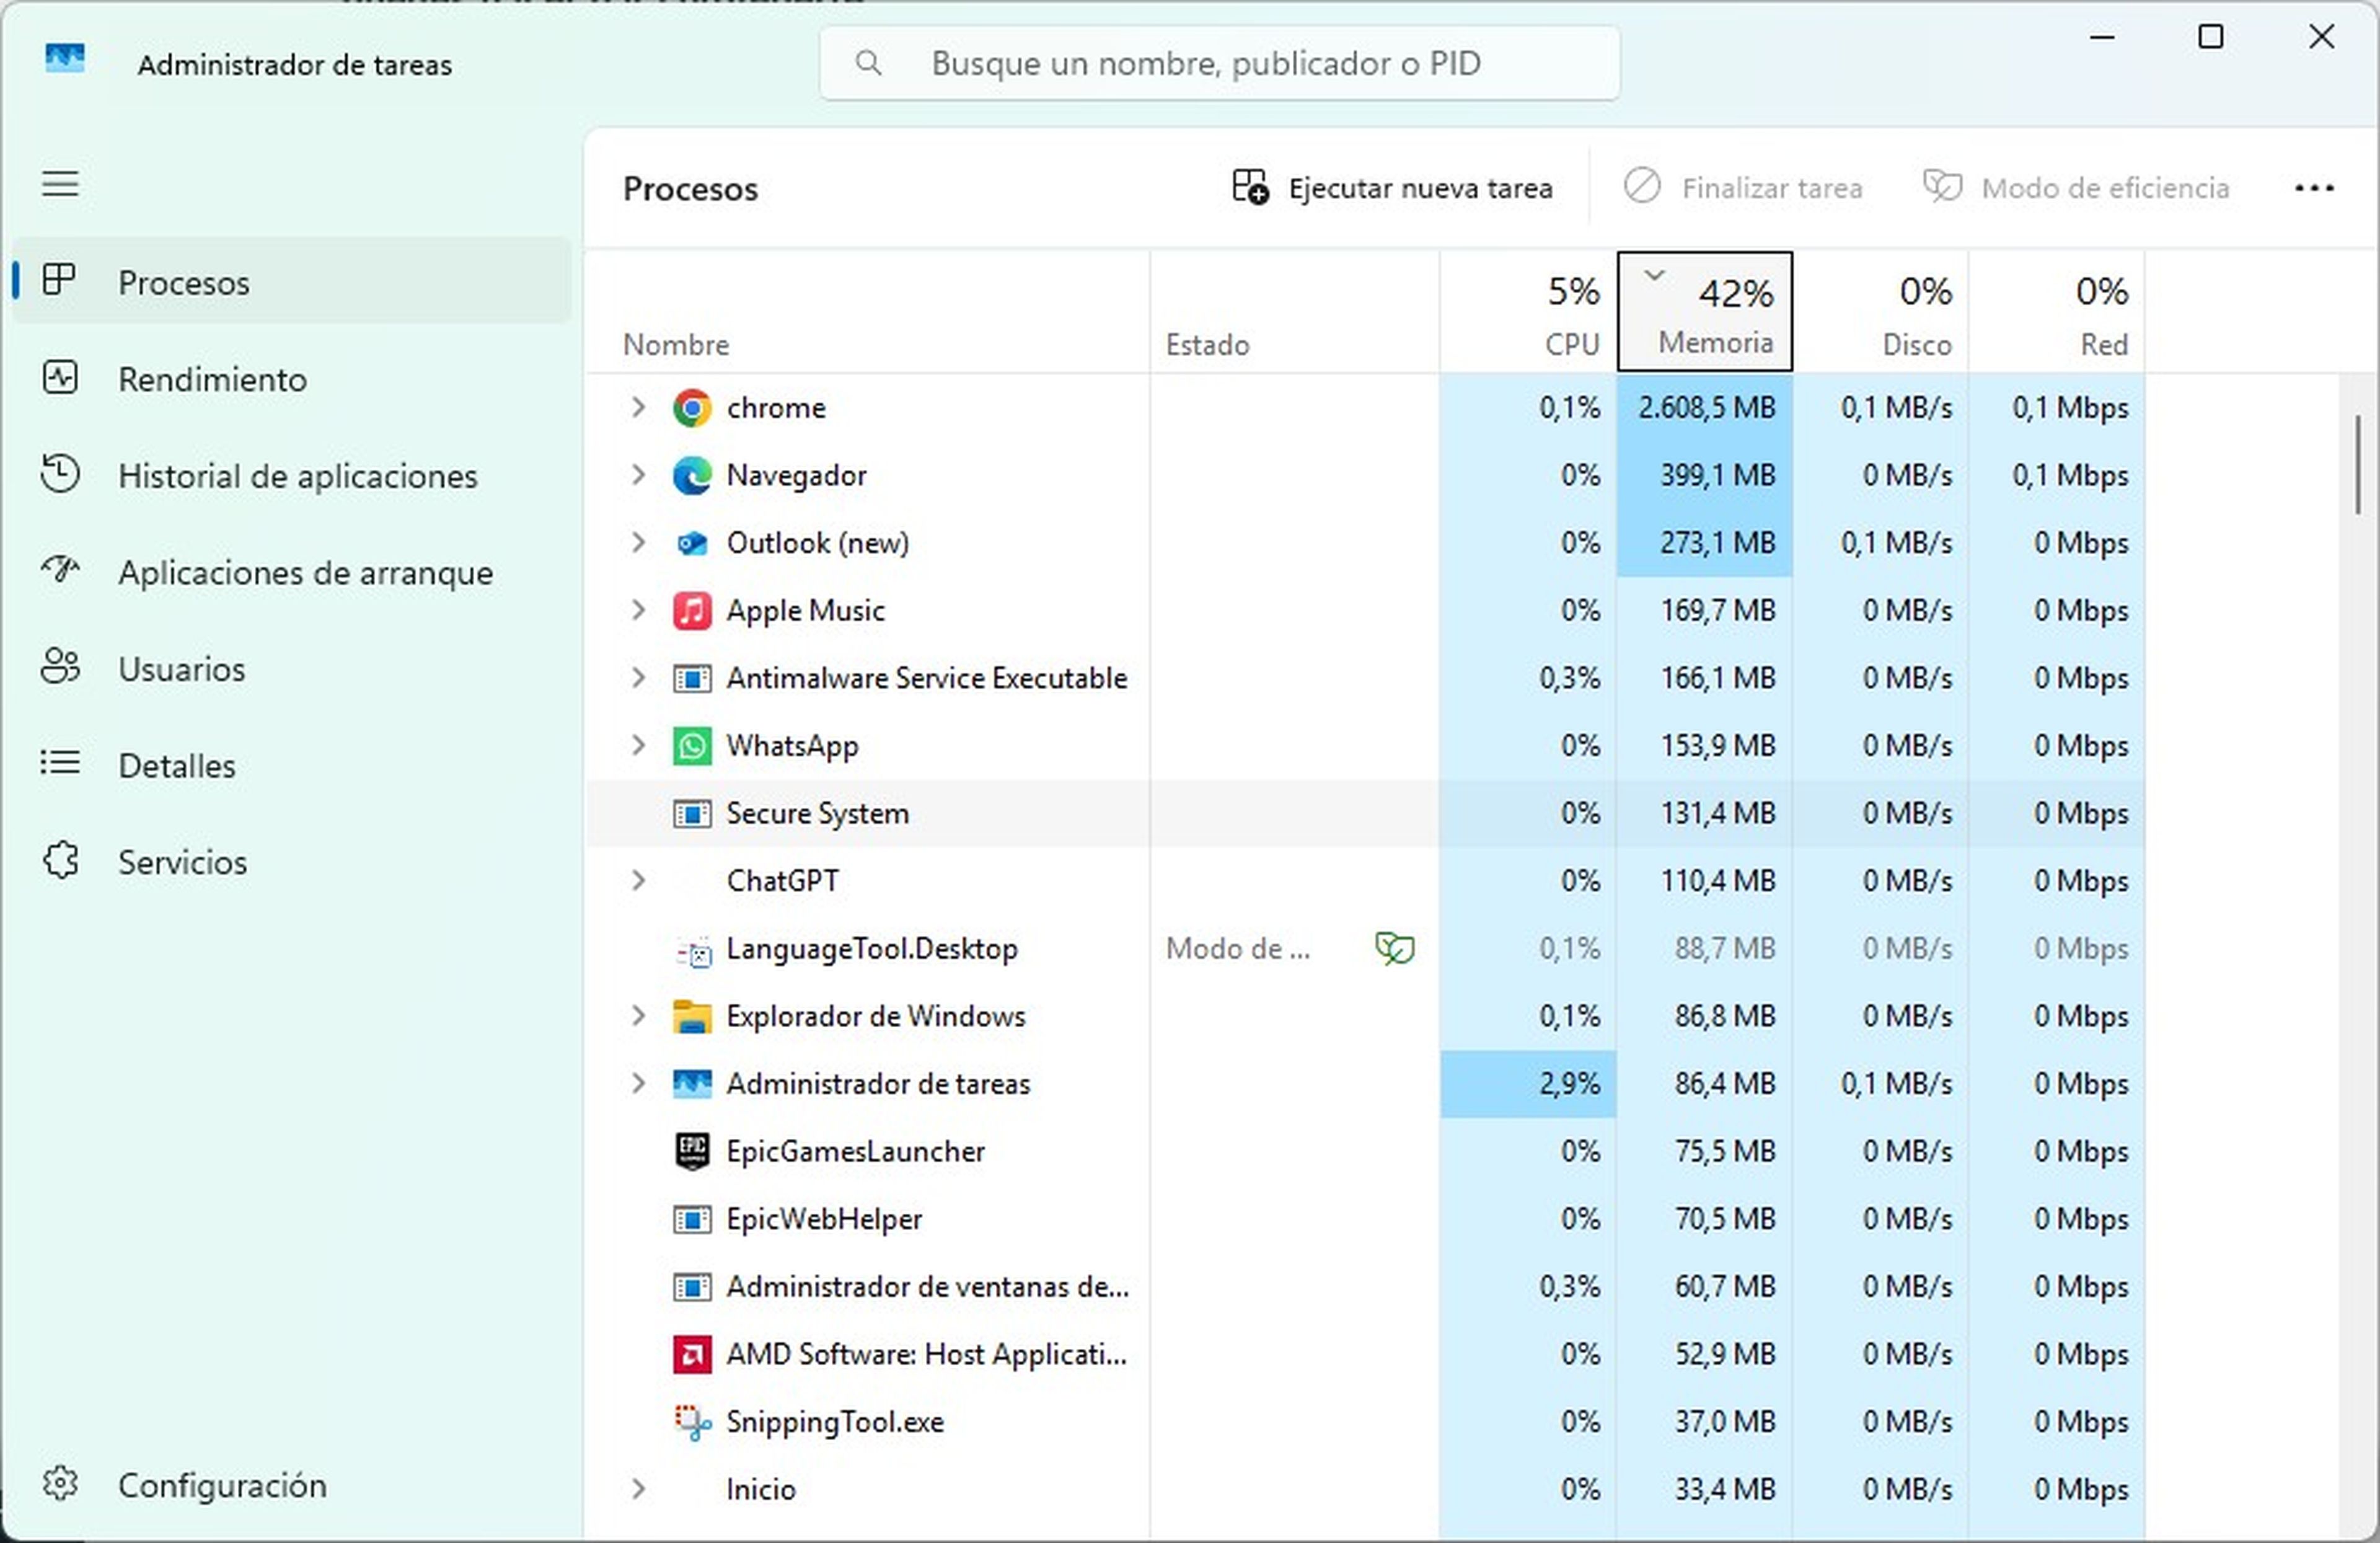Viewport: 2380px width, 1543px height.
Task: Expand the ChatGPT process group
Action: 638,881
